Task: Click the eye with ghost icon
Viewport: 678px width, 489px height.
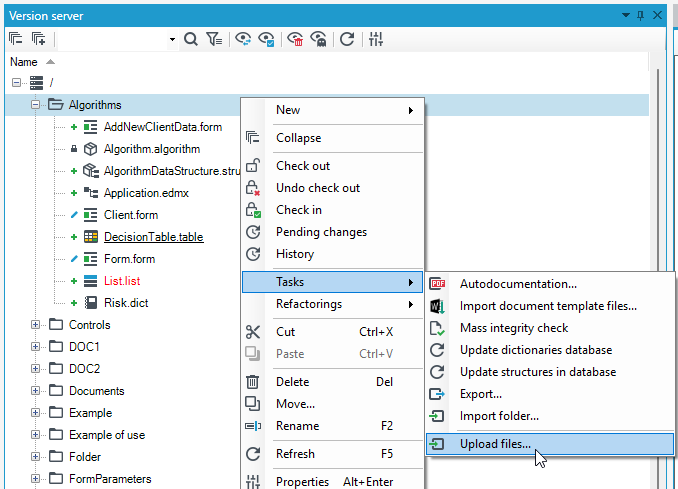Action: [x=319, y=39]
